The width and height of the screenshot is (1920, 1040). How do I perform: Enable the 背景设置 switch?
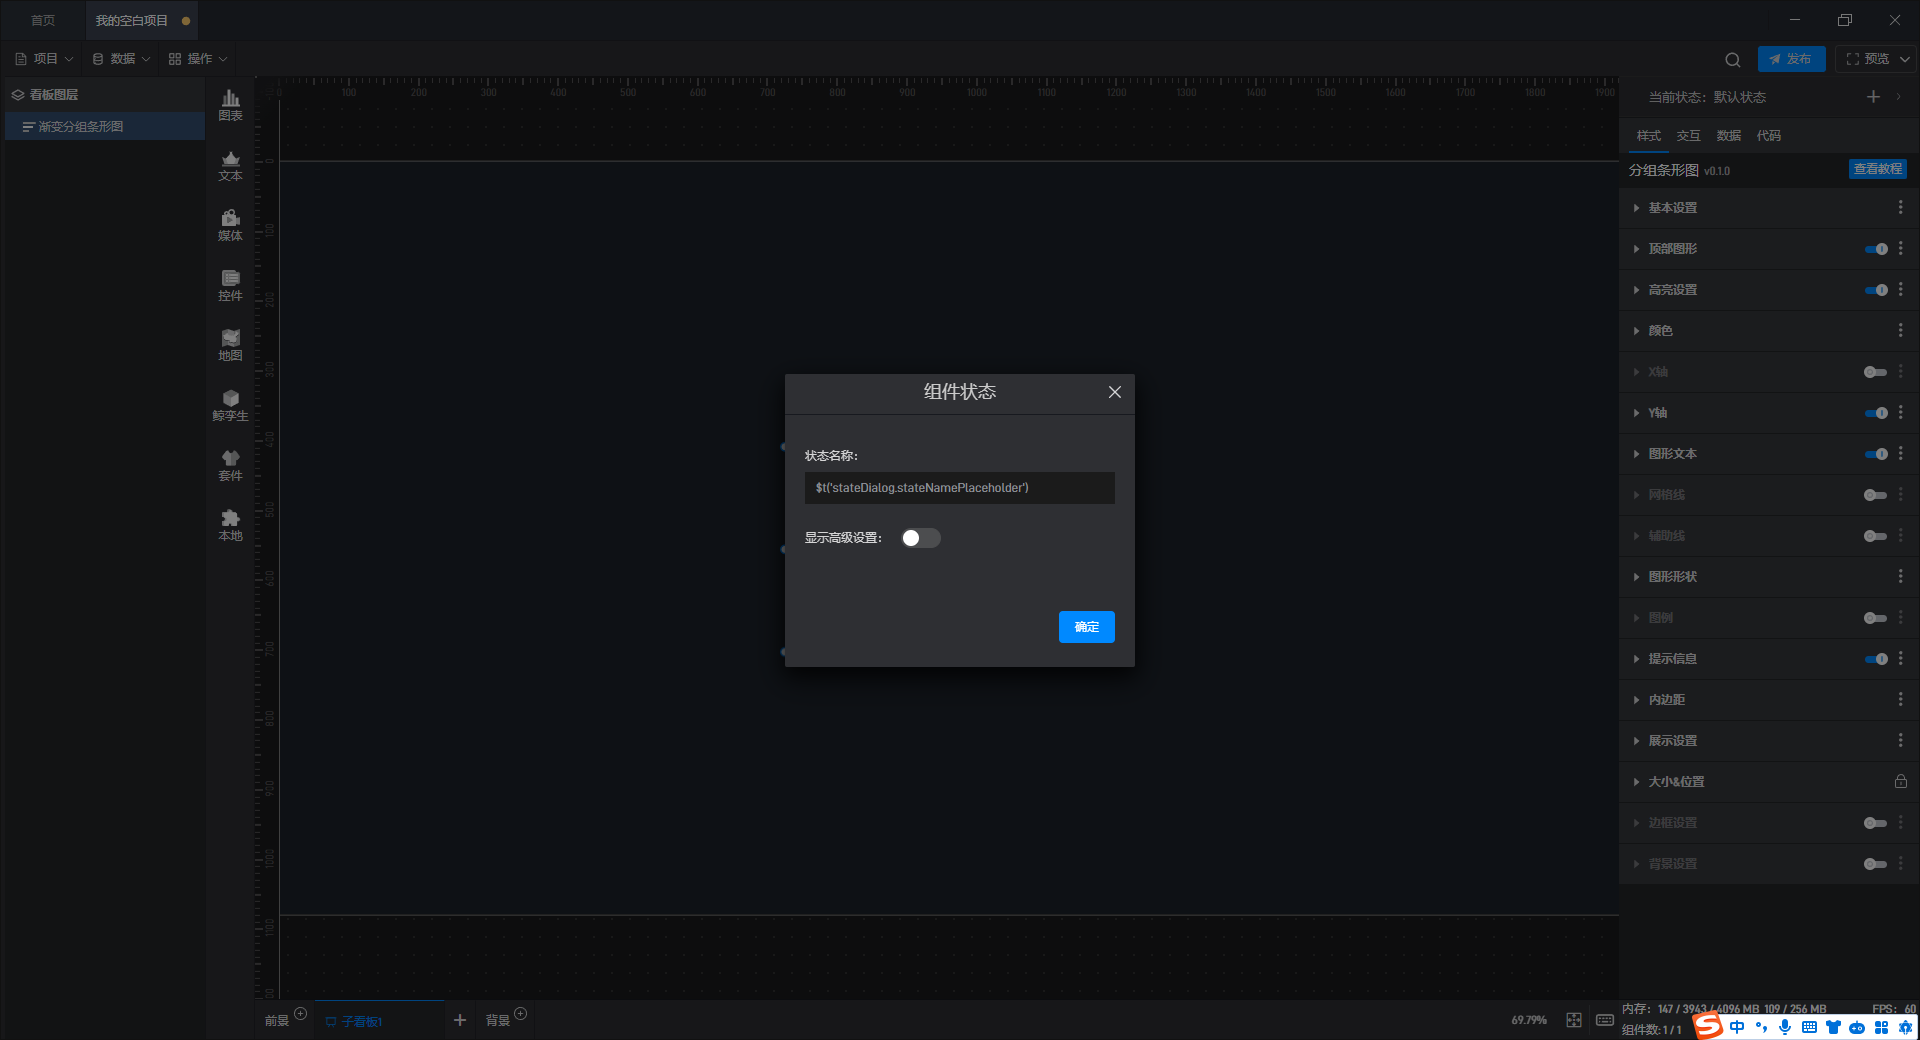click(x=1876, y=864)
